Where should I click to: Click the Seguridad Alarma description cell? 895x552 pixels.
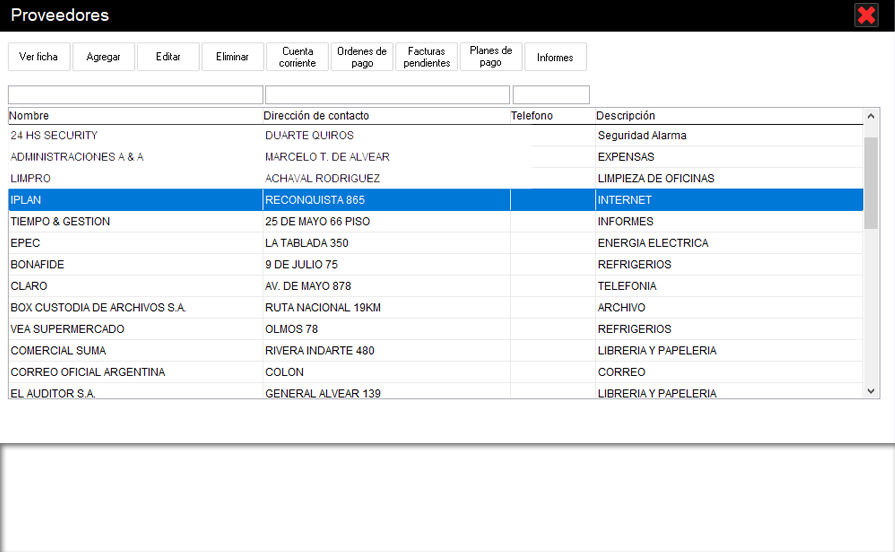[x=729, y=135]
